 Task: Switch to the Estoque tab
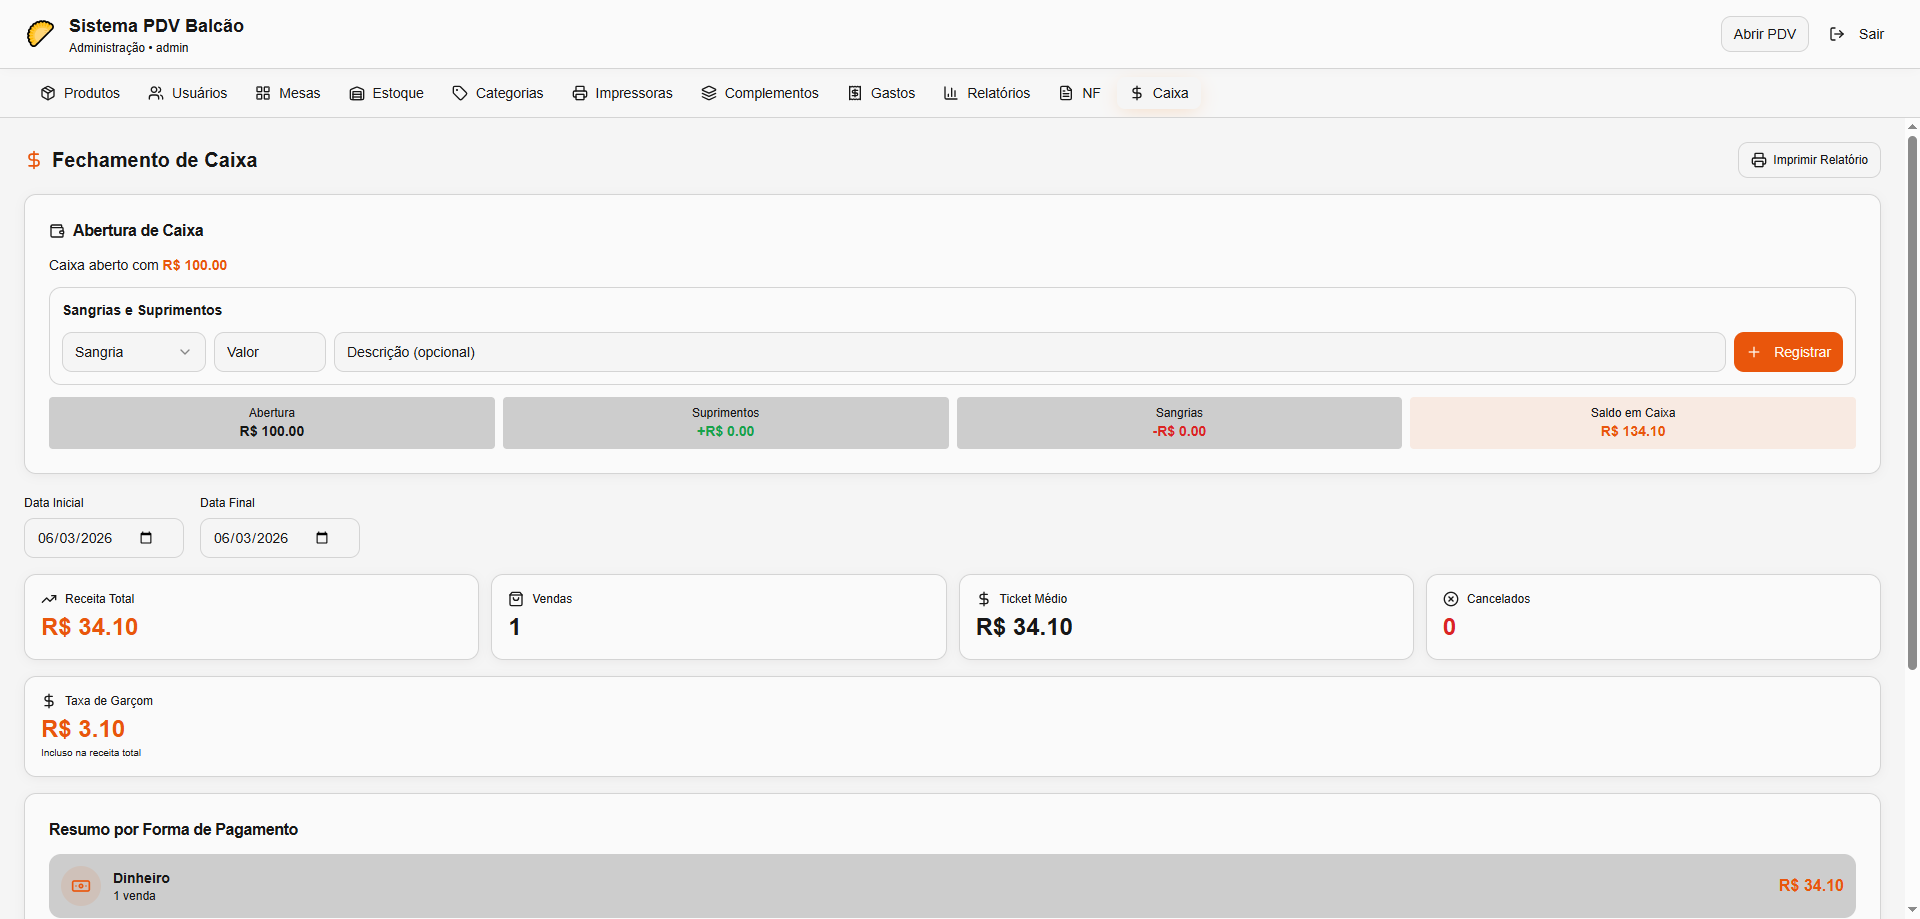point(386,93)
